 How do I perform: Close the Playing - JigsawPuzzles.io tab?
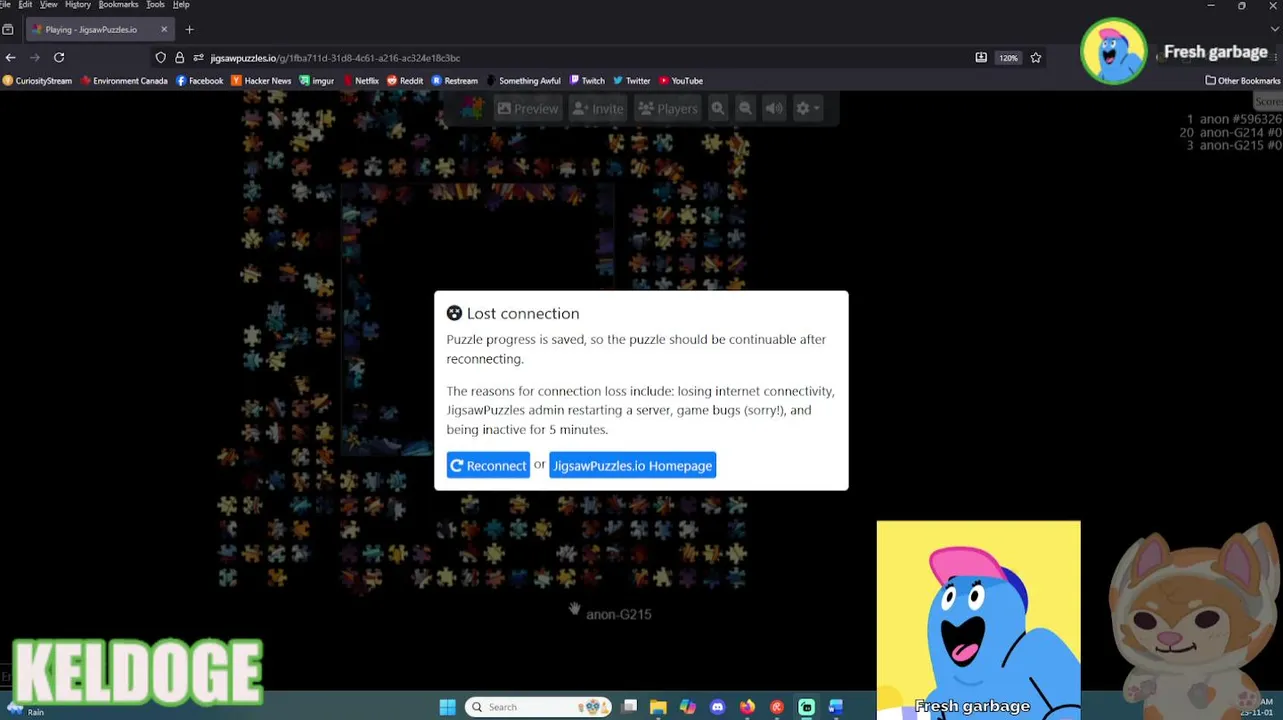(164, 29)
